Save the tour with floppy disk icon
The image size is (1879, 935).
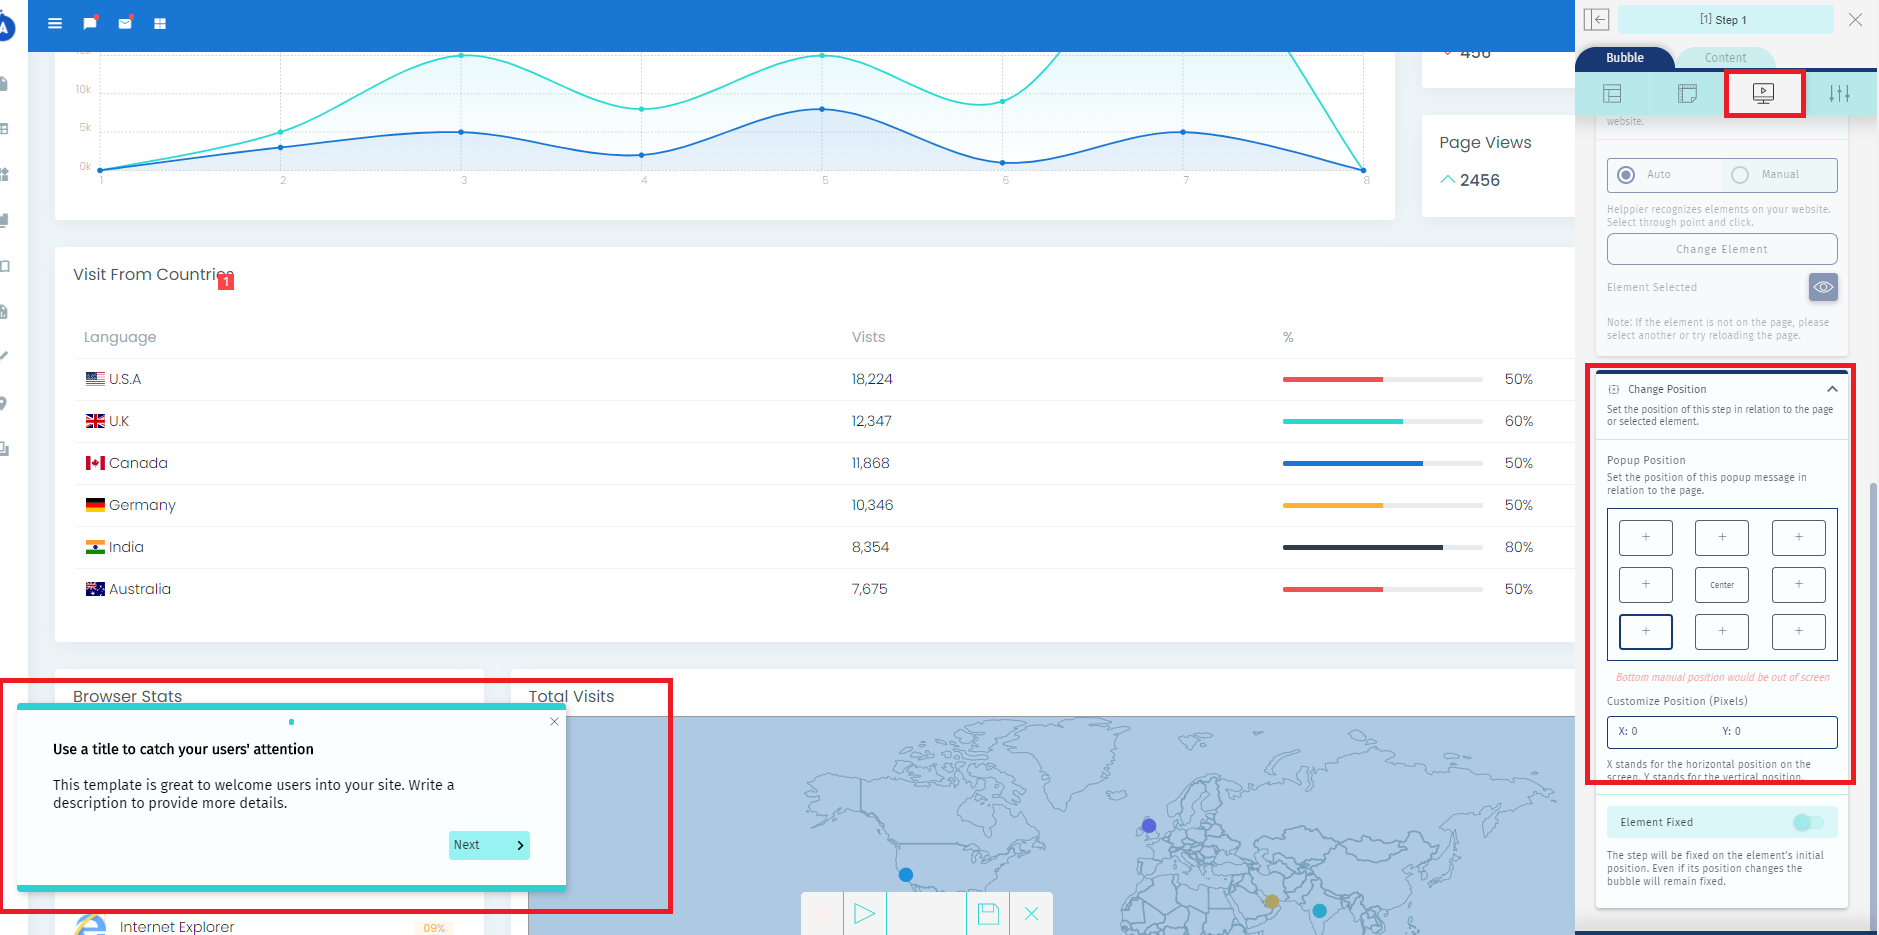(x=988, y=913)
